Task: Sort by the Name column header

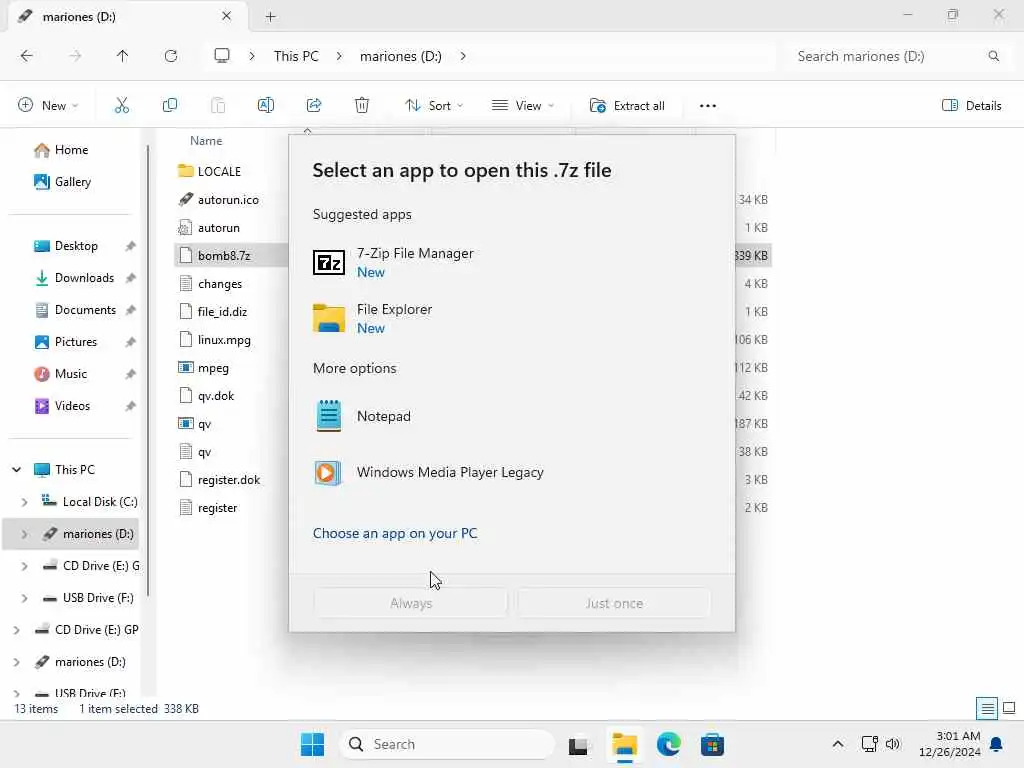Action: point(206,140)
